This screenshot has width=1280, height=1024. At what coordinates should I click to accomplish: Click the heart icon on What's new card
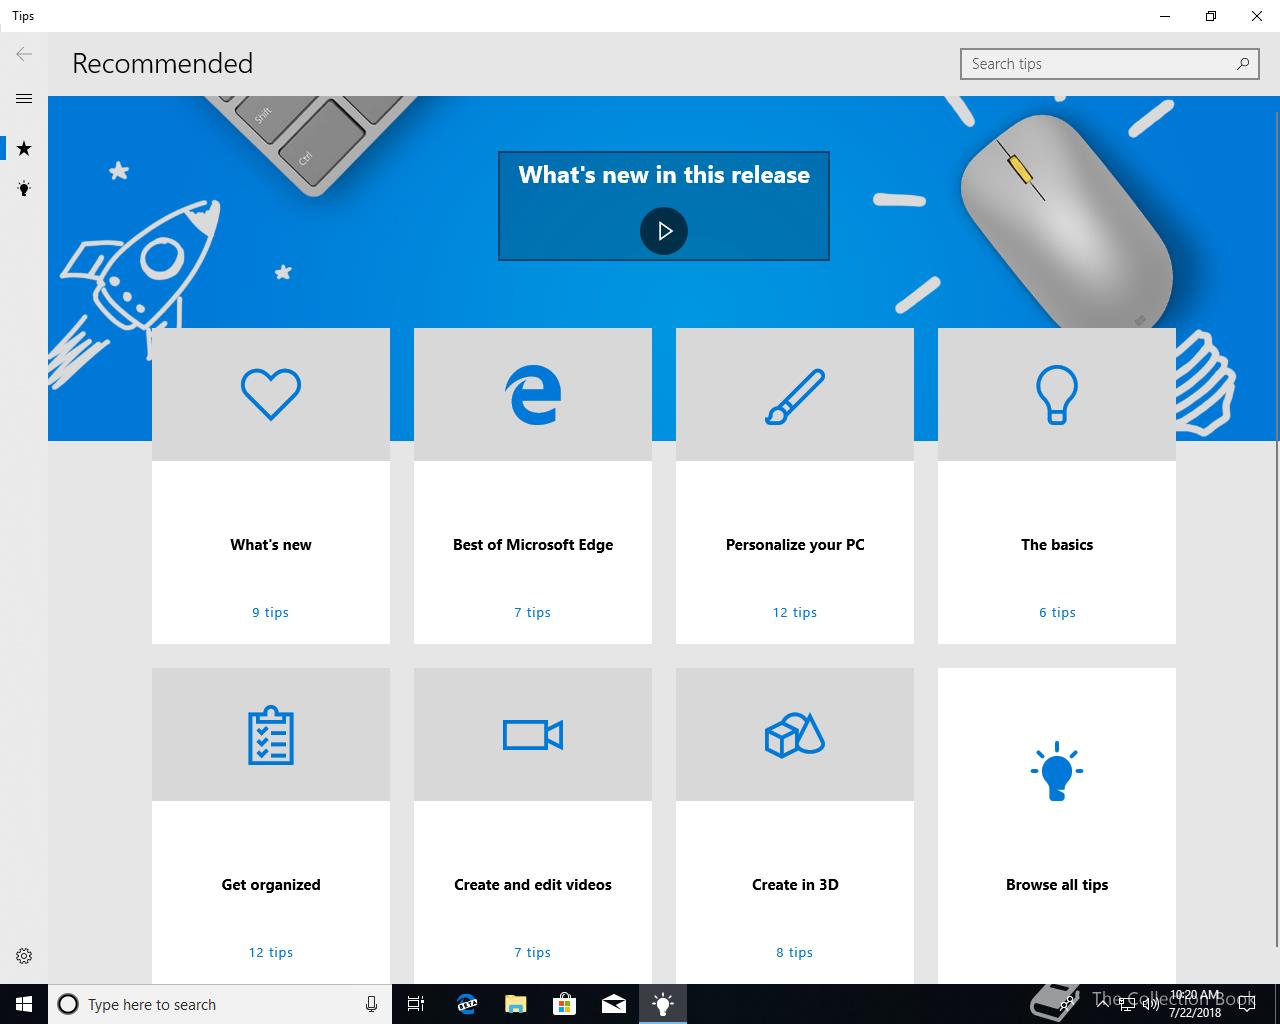pos(271,394)
